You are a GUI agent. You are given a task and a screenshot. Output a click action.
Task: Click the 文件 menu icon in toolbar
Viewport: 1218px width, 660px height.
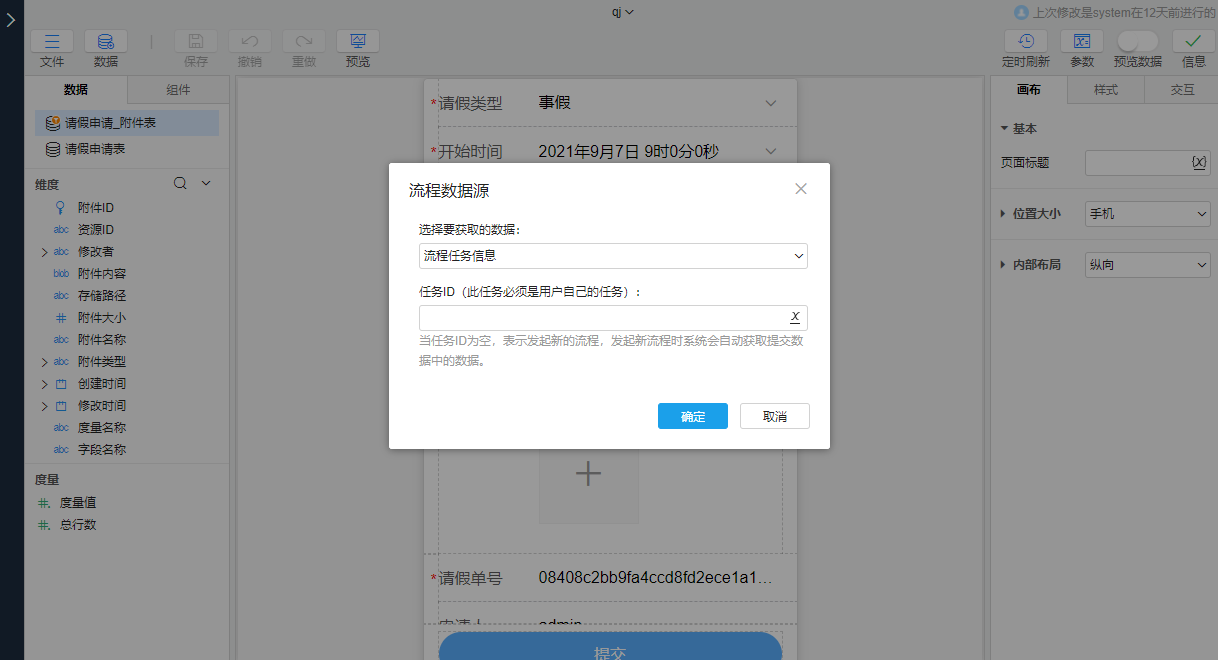click(x=52, y=42)
